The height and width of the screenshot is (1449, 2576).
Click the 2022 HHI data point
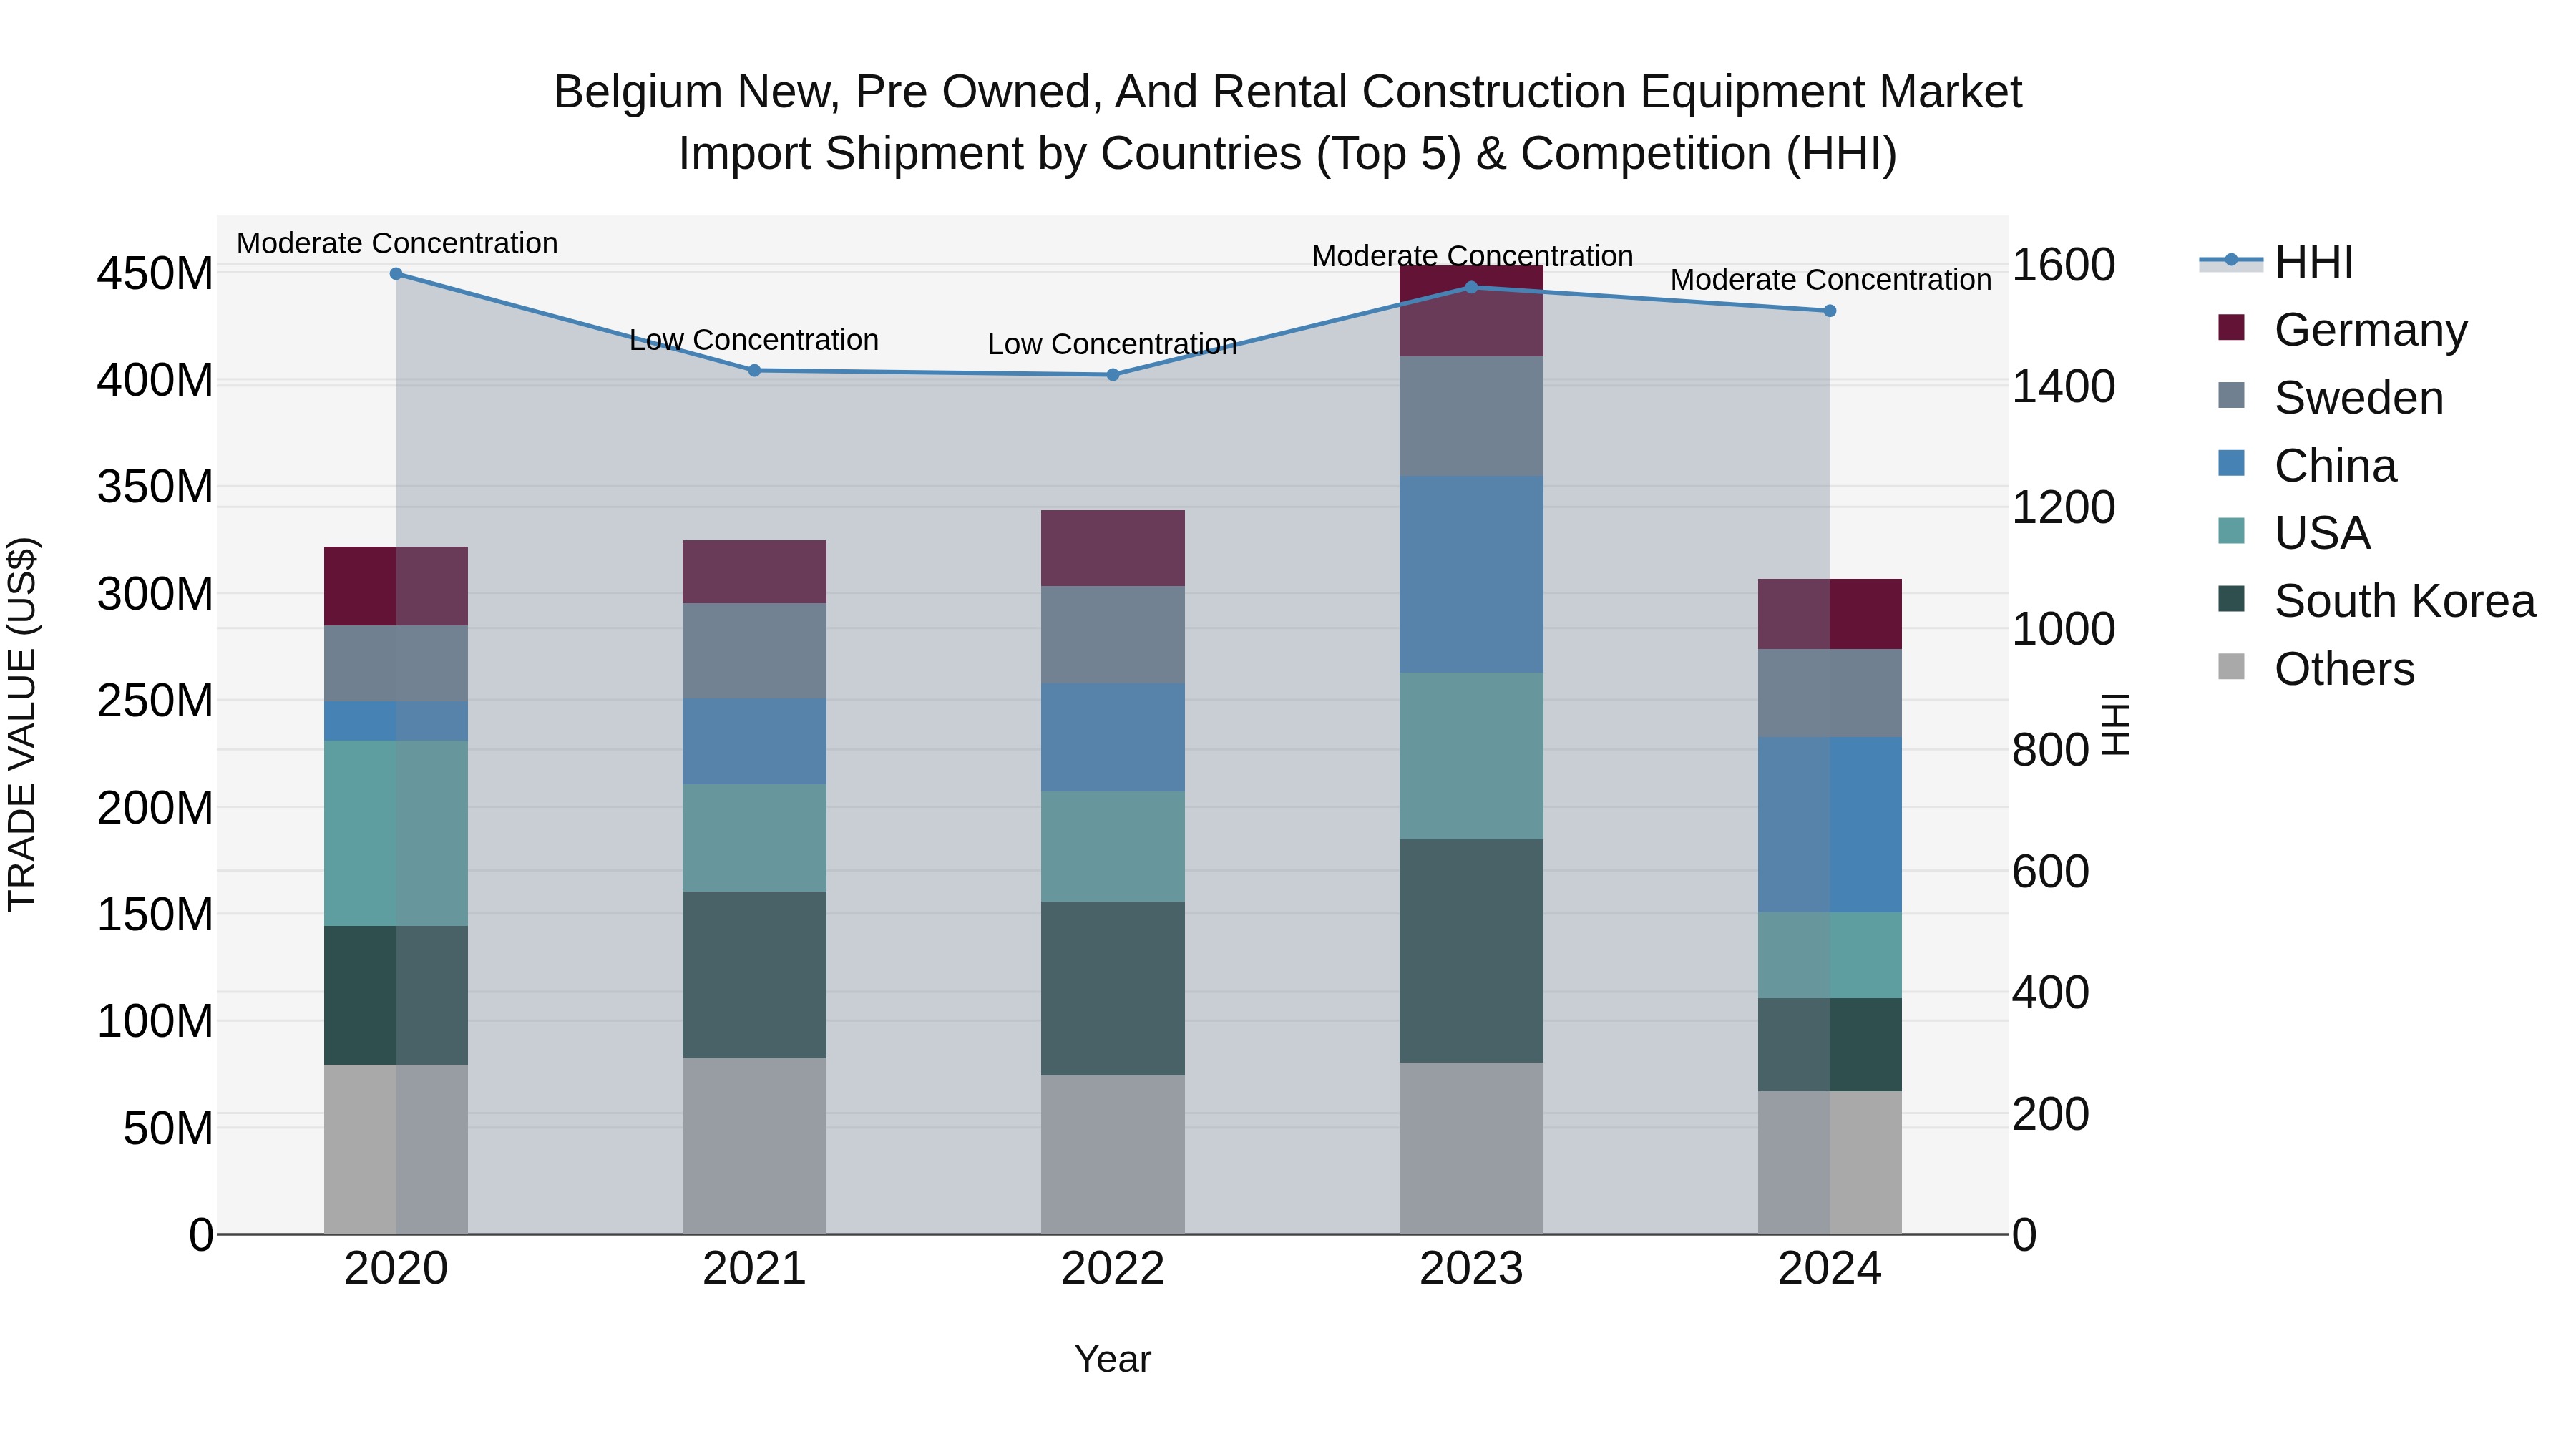click(x=1113, y=375)
